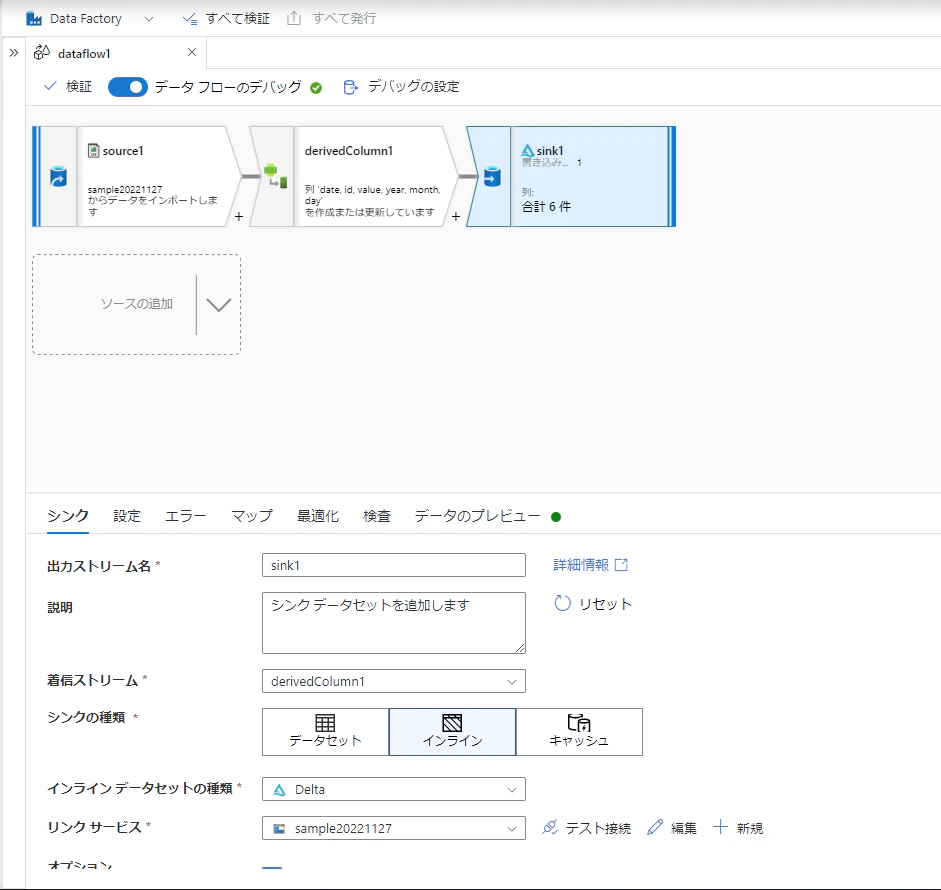
Task: Click 新規 to create linked service
Action: (x=738, y=828)
